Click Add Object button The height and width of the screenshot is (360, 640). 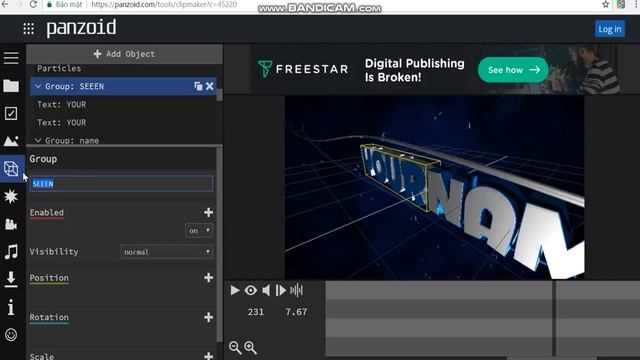tap(124, 54)
